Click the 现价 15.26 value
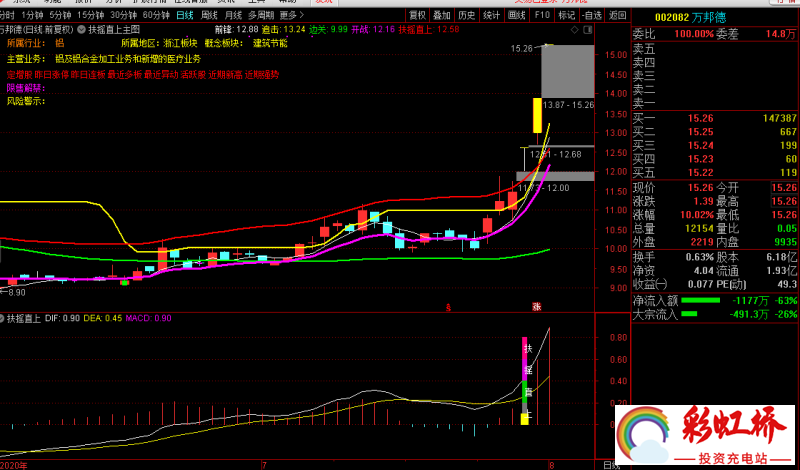 [700, 188]
